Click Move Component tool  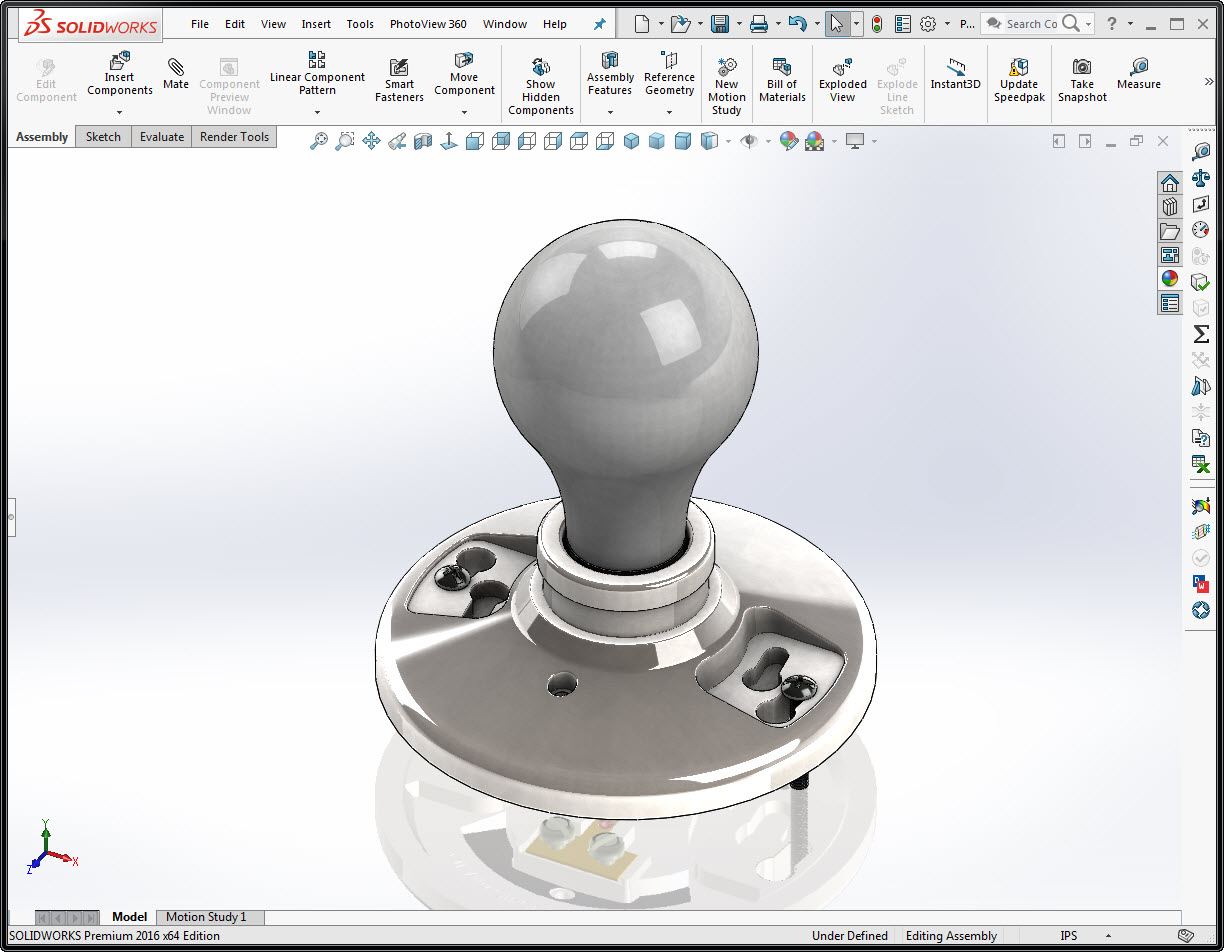464,74
